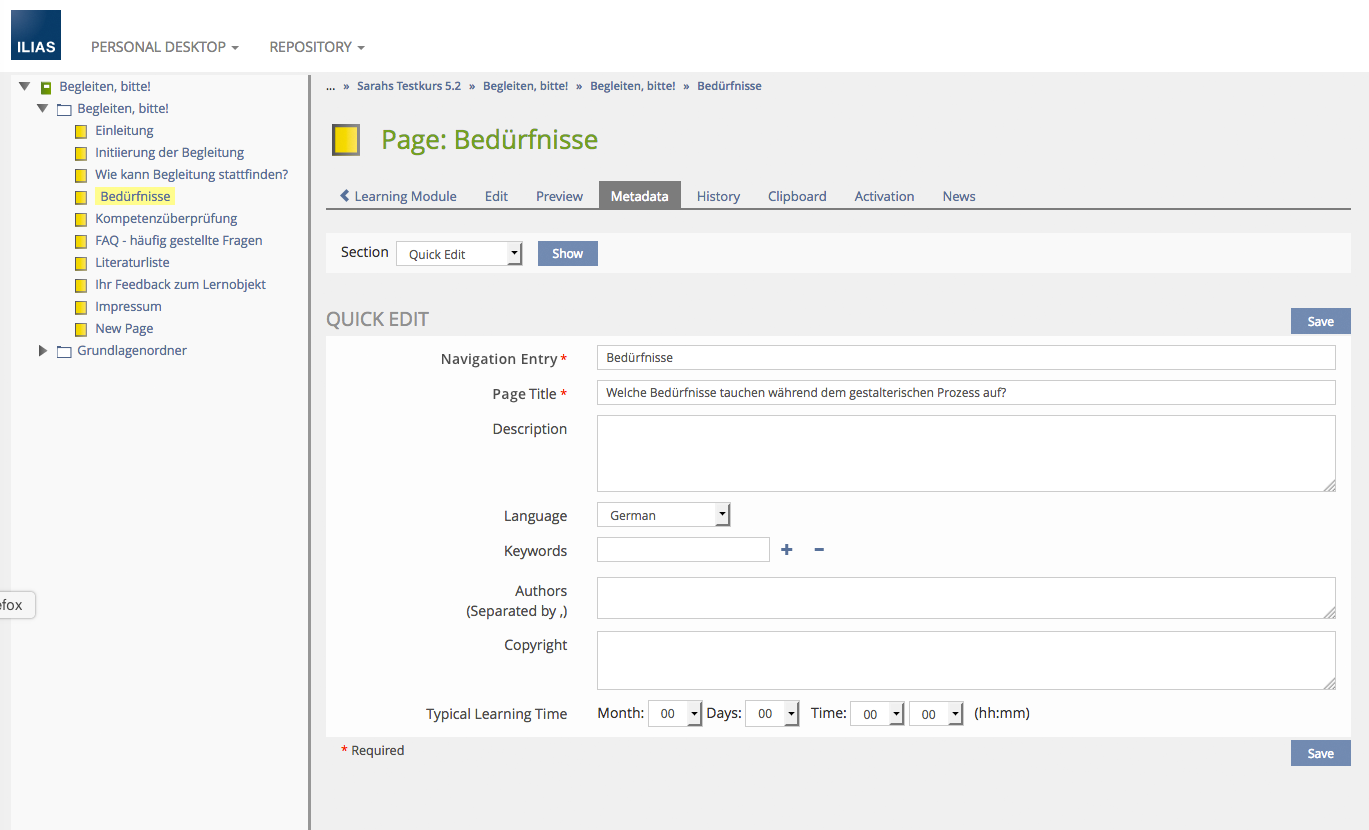Click the green learning module root icon
The width and height of the screenshot is (1369, 830).
pos(46,87)
